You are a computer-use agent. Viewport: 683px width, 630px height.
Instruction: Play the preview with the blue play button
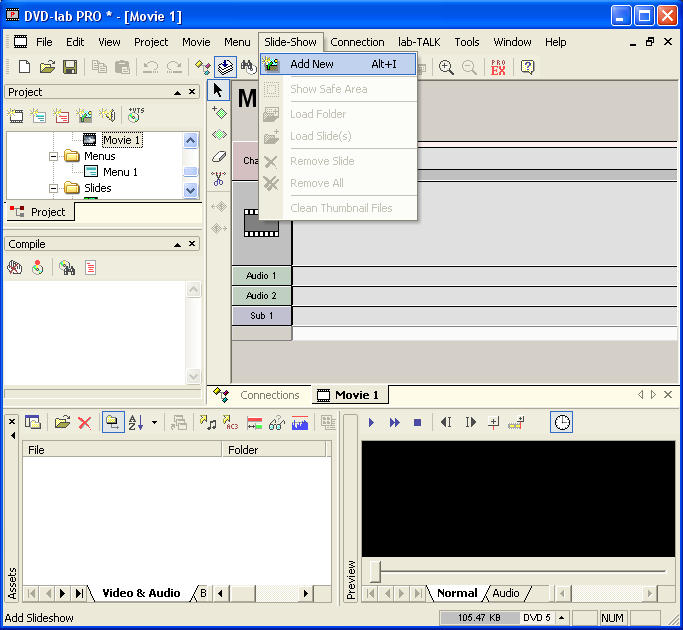[371, 422]
